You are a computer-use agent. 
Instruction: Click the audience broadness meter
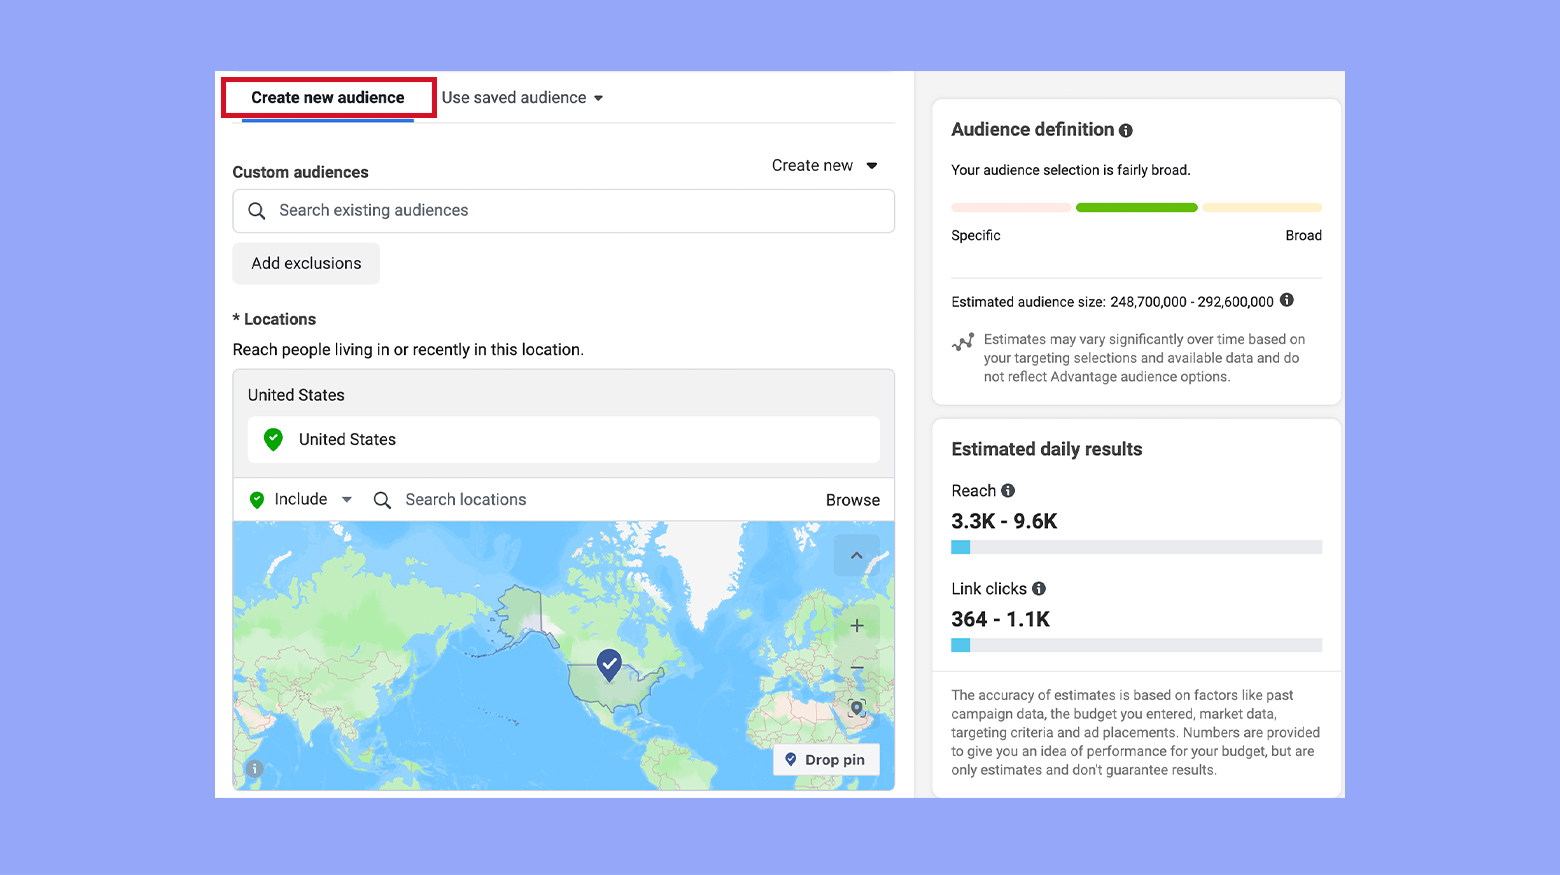pyautogui.click(x=1136, y=207)
